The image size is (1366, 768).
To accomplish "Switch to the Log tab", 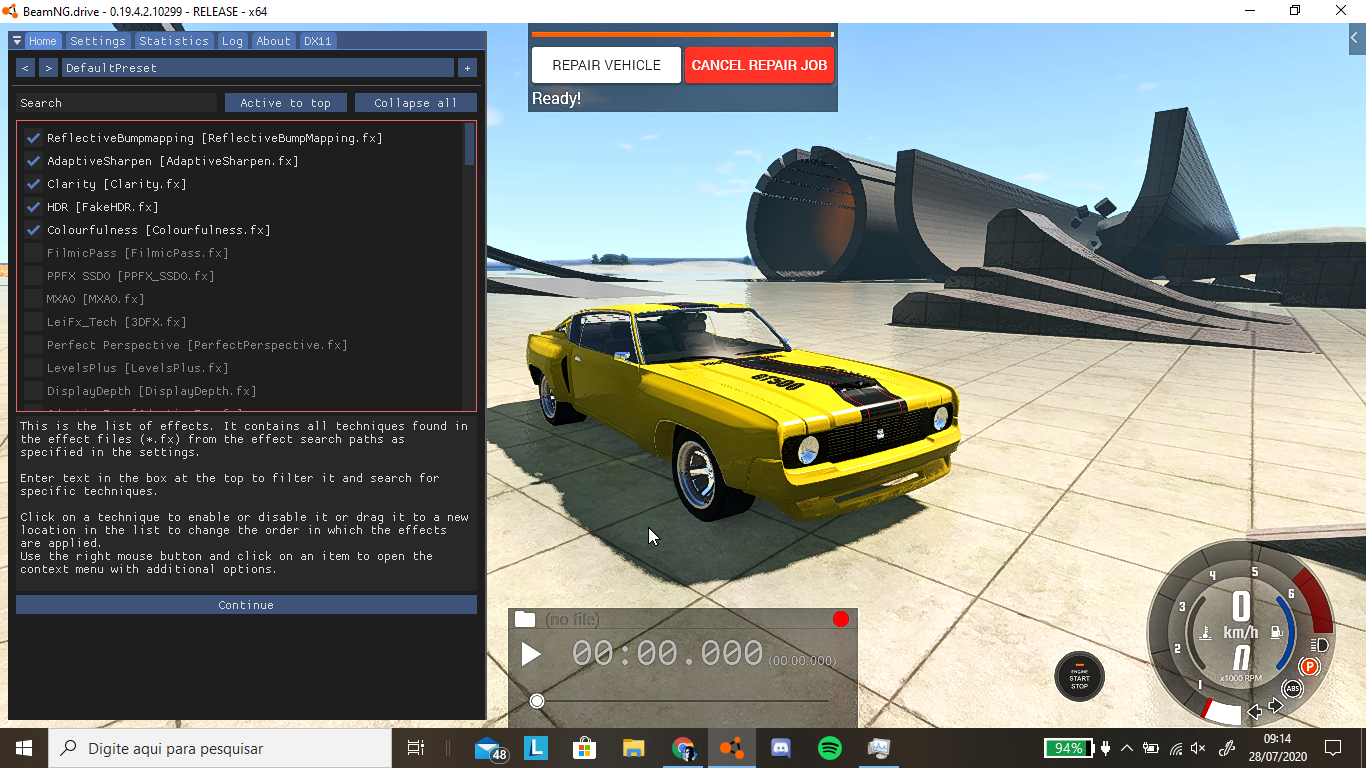I will coord(232,41).
